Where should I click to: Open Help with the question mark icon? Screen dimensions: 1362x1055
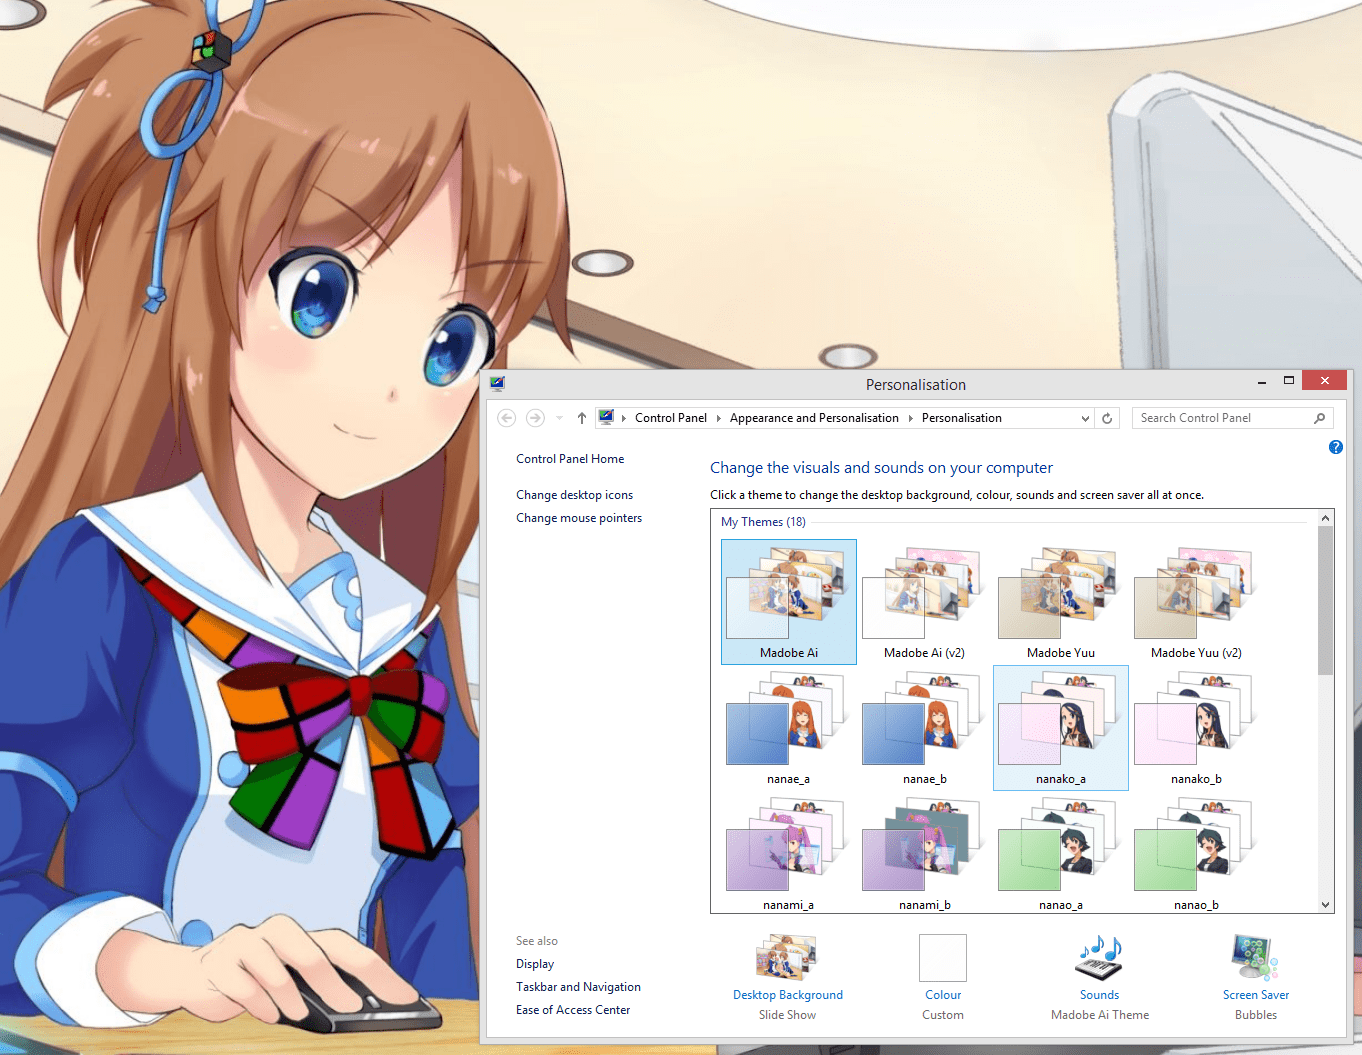(x=1336, y=447)
